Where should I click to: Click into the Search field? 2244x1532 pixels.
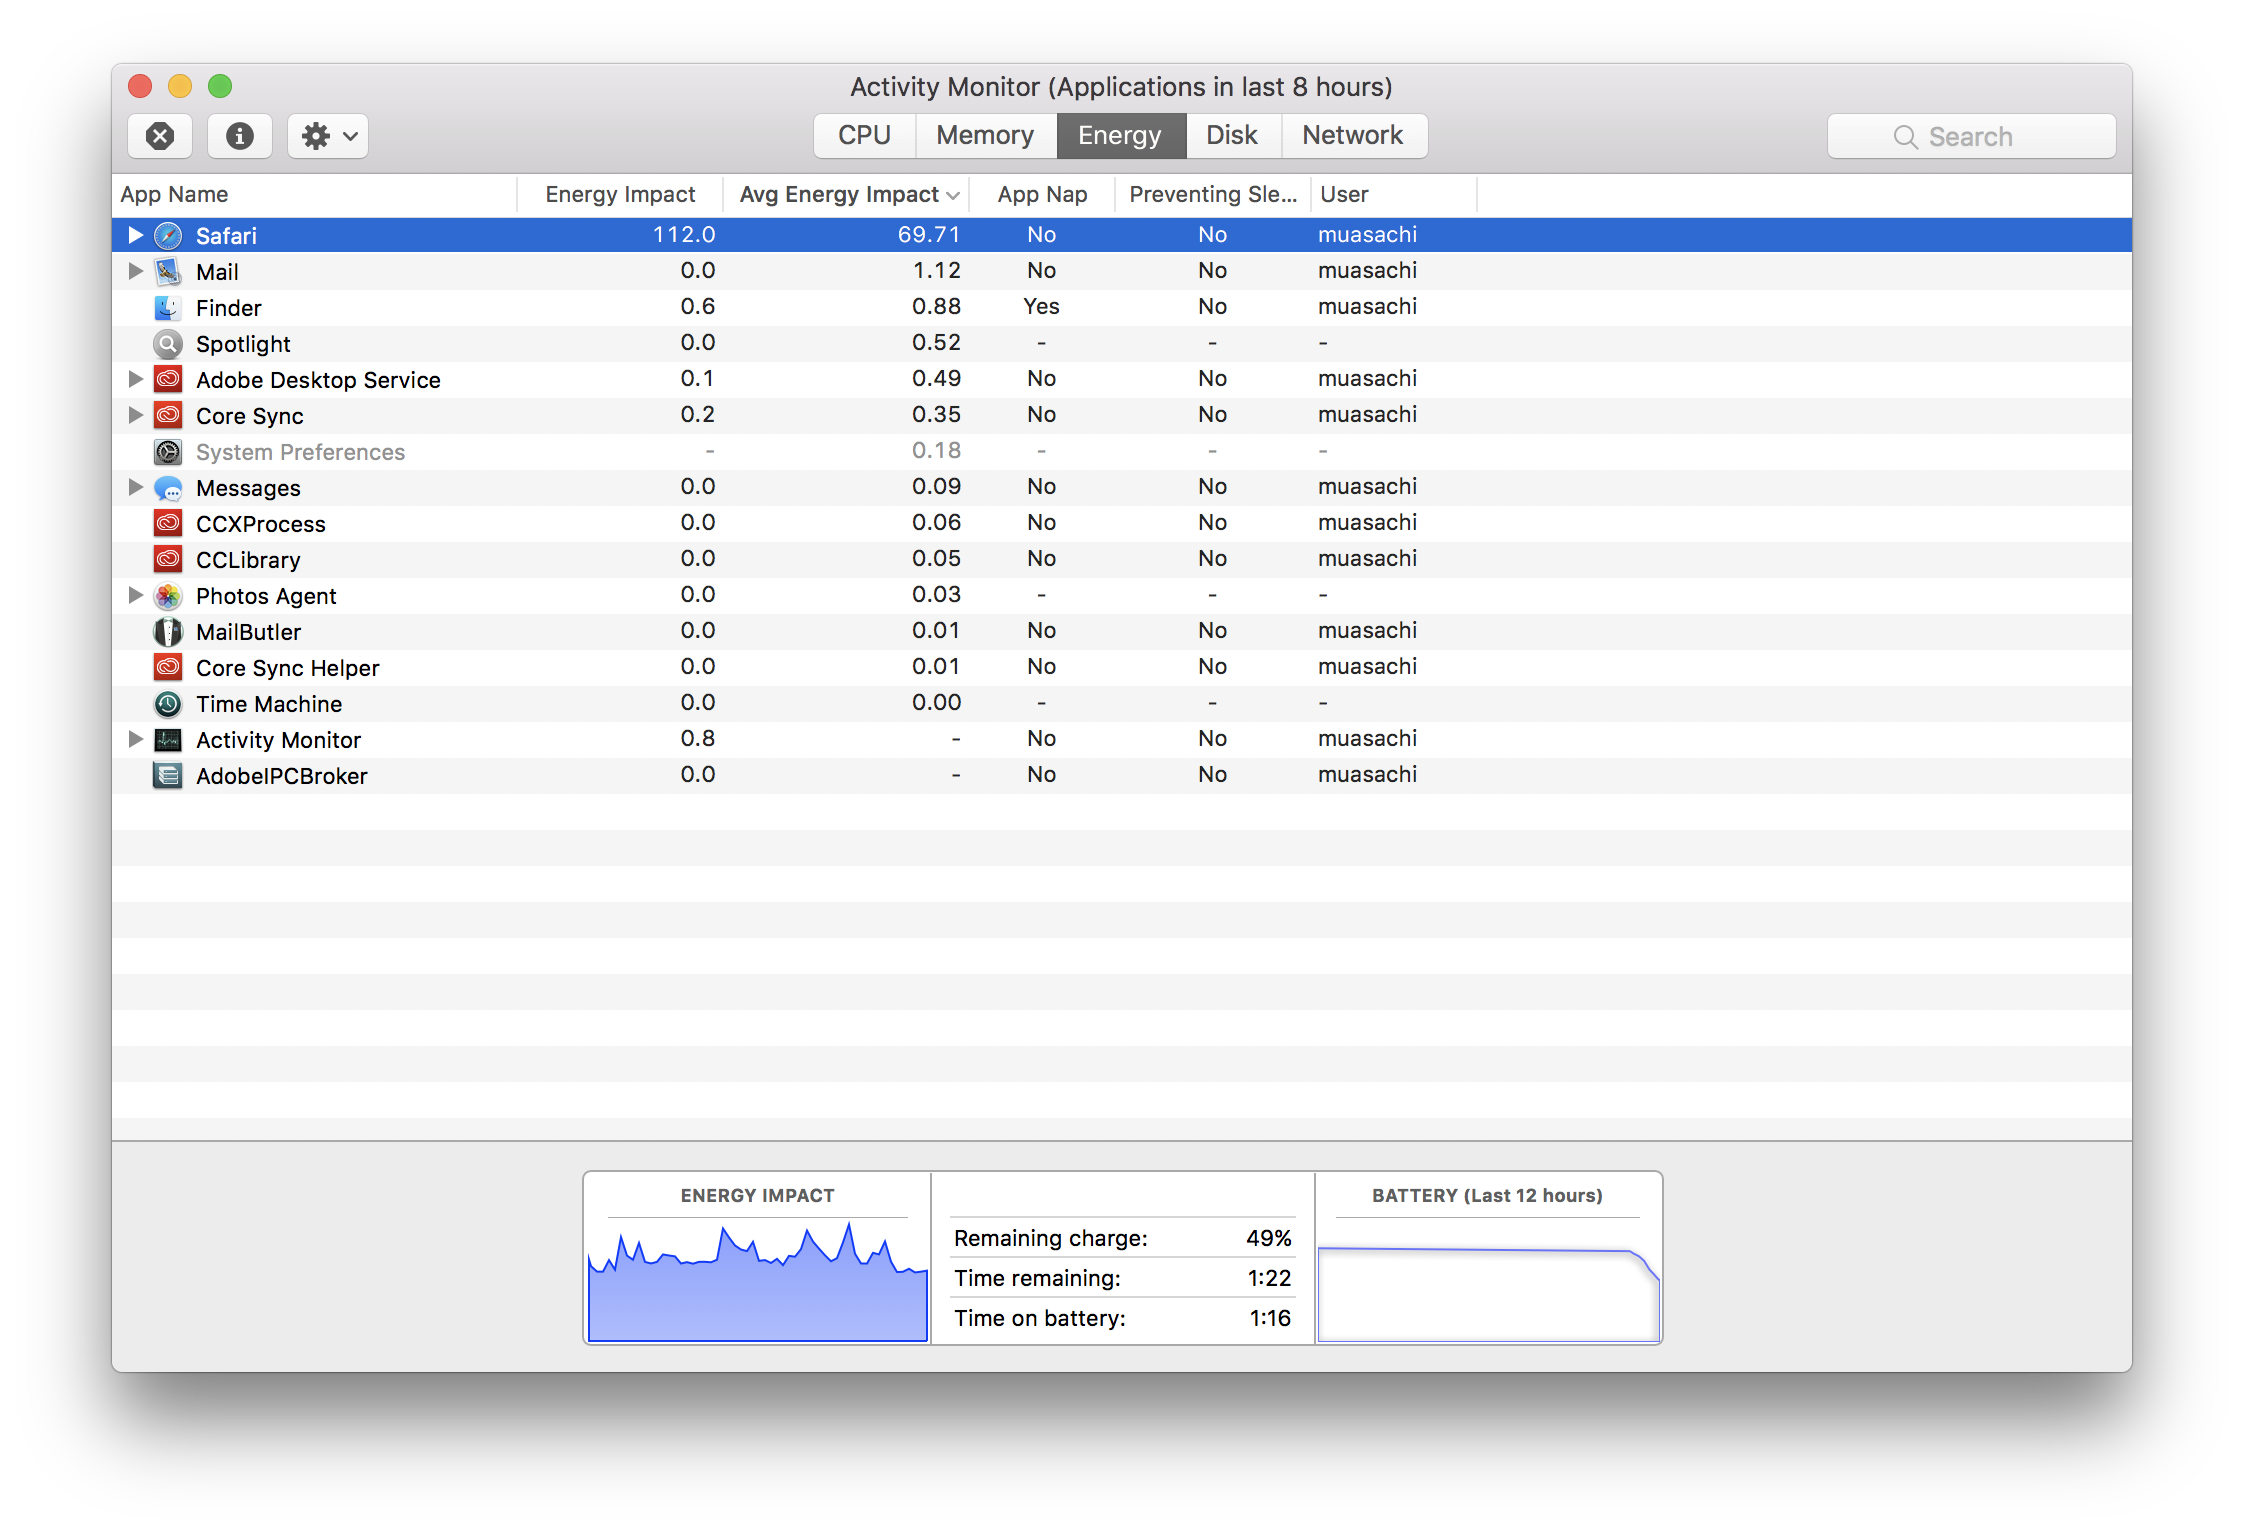[x=1971, y=137]
